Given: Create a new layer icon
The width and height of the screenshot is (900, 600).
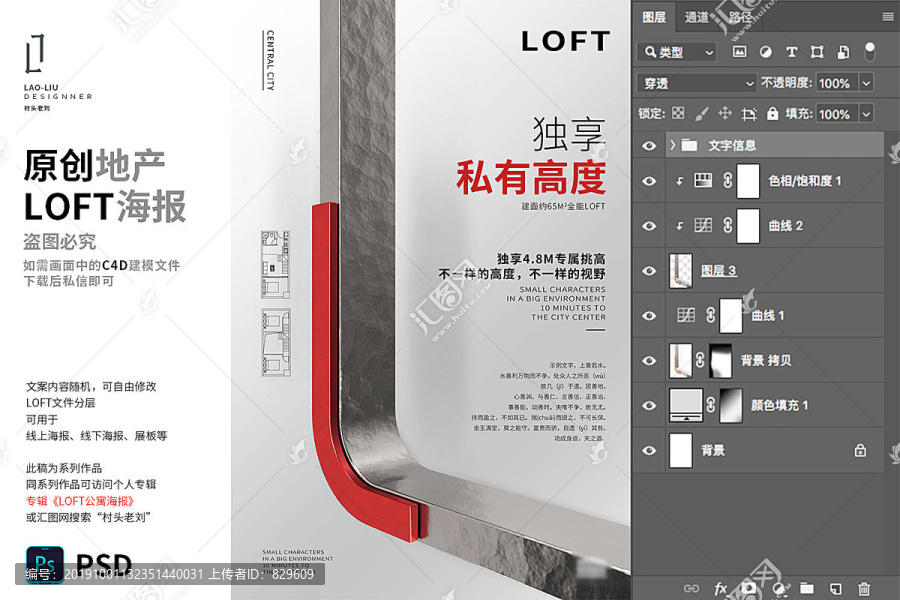Looking at the screenshot, I should [836, 589].
